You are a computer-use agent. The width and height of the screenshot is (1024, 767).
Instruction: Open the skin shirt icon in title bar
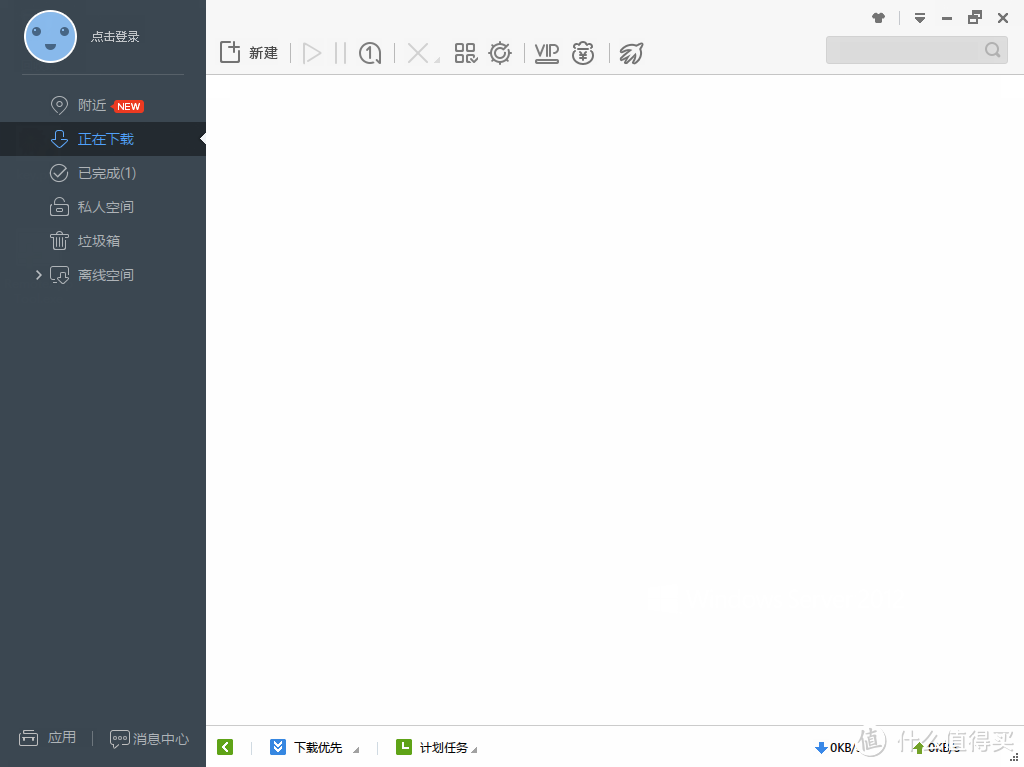(x=879, y=18)
